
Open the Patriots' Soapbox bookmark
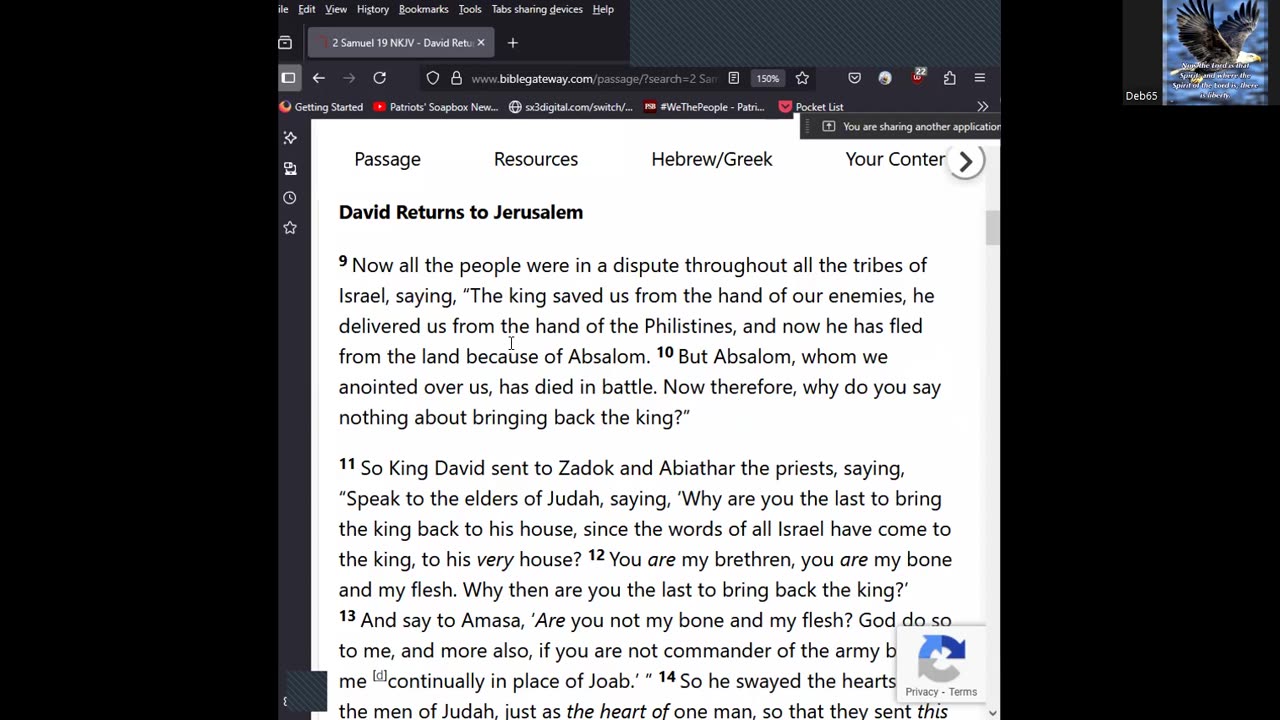click(435, 107)
